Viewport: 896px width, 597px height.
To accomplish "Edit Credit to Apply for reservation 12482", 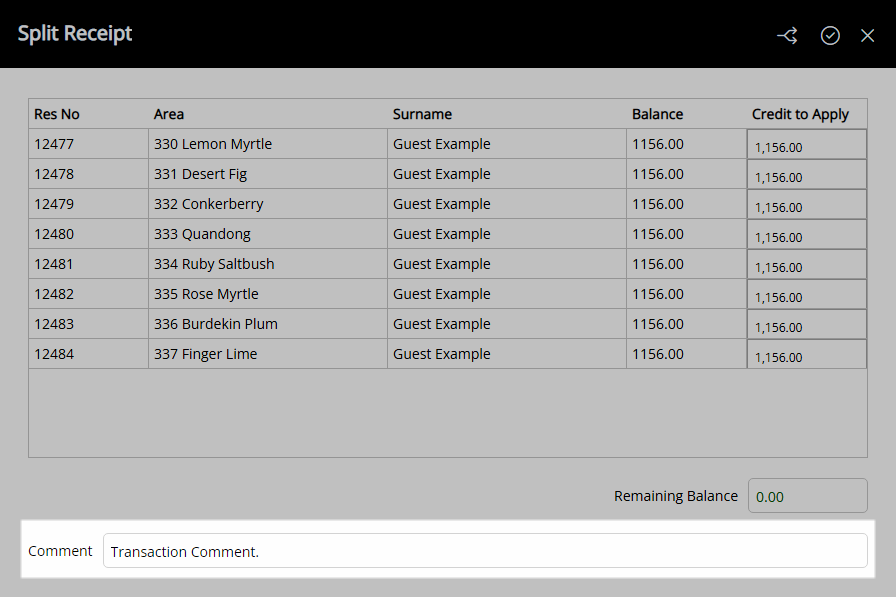I will 807,294.
